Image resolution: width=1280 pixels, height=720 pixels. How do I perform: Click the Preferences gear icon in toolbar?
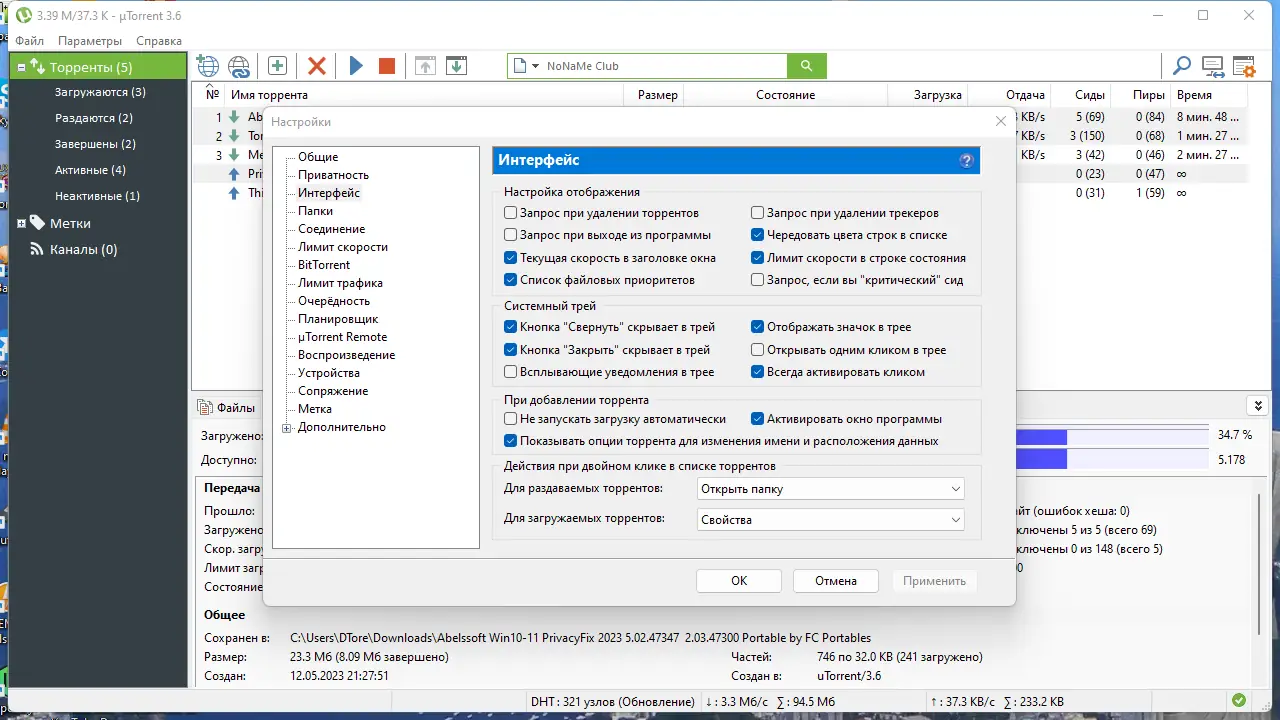(1243, 67)
